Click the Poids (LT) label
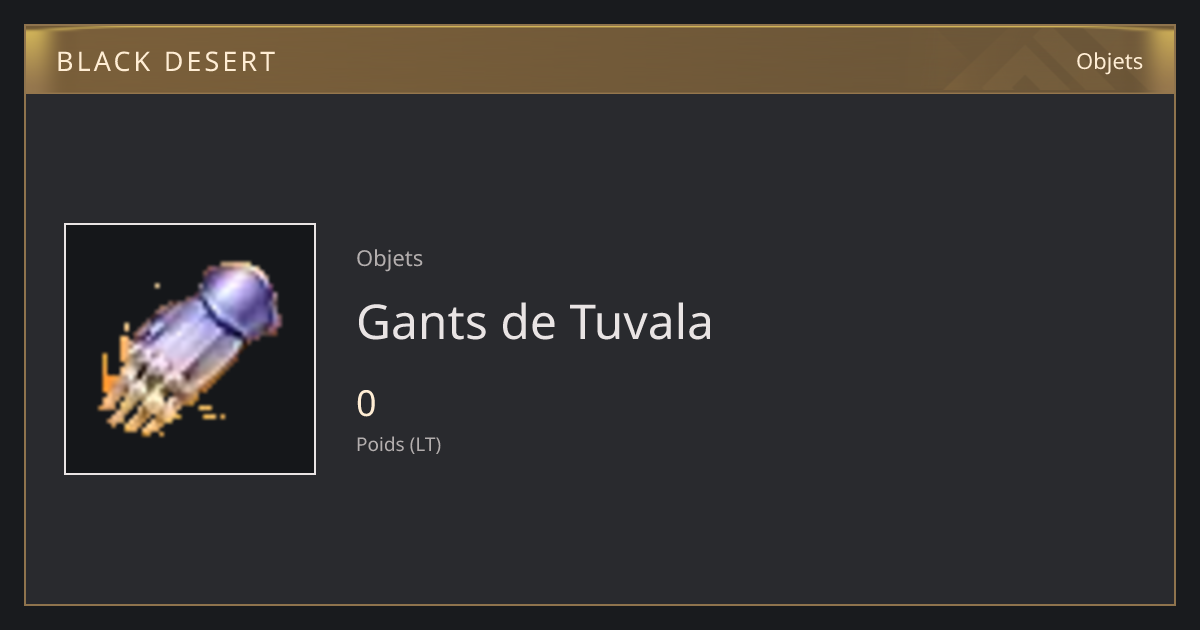 coord(398,444)
